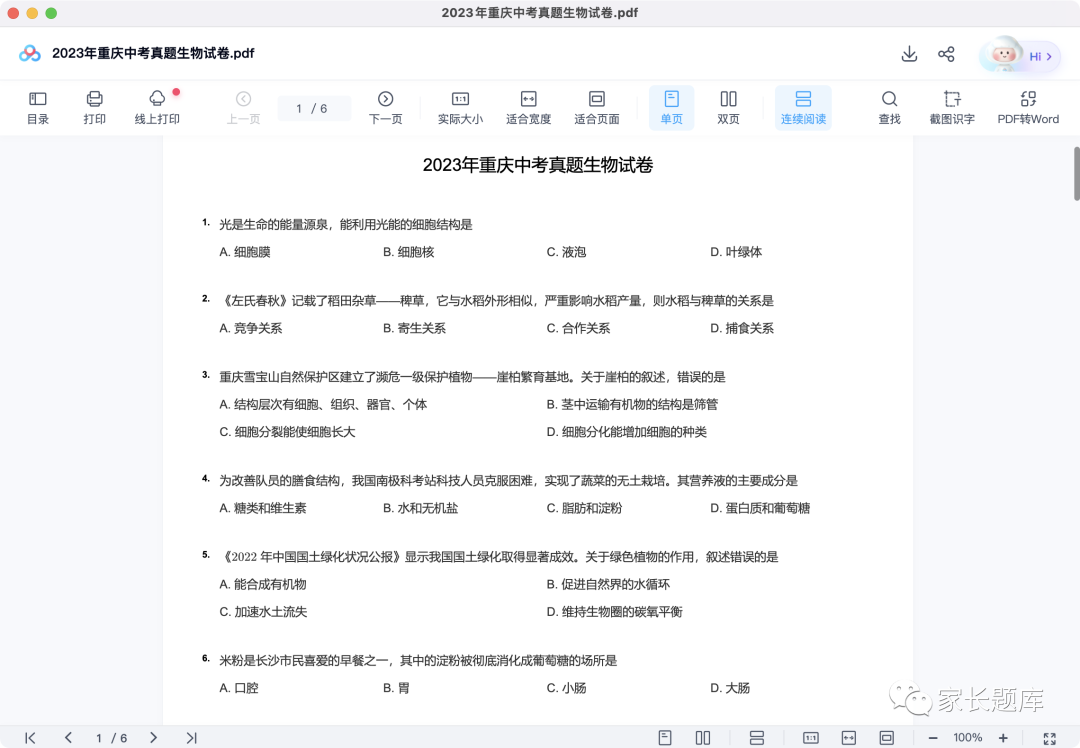
Task: Jump to first page in bottom bar
Action: click(x=30, y=738)
